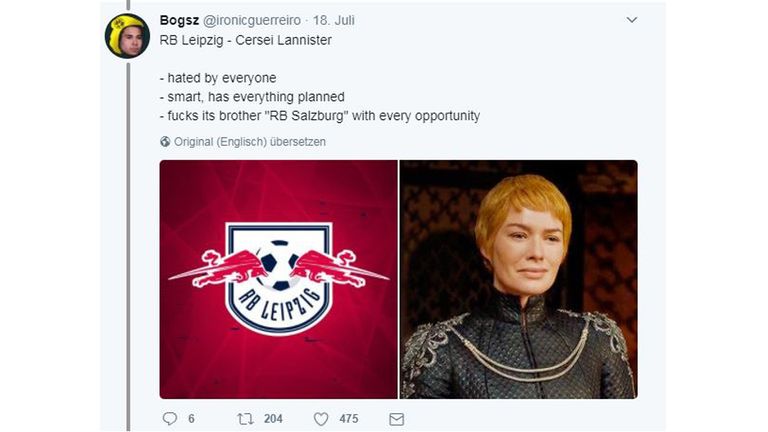Retweet this tweet using the arrows icon

pyautogui.click(x=246, y=418)
